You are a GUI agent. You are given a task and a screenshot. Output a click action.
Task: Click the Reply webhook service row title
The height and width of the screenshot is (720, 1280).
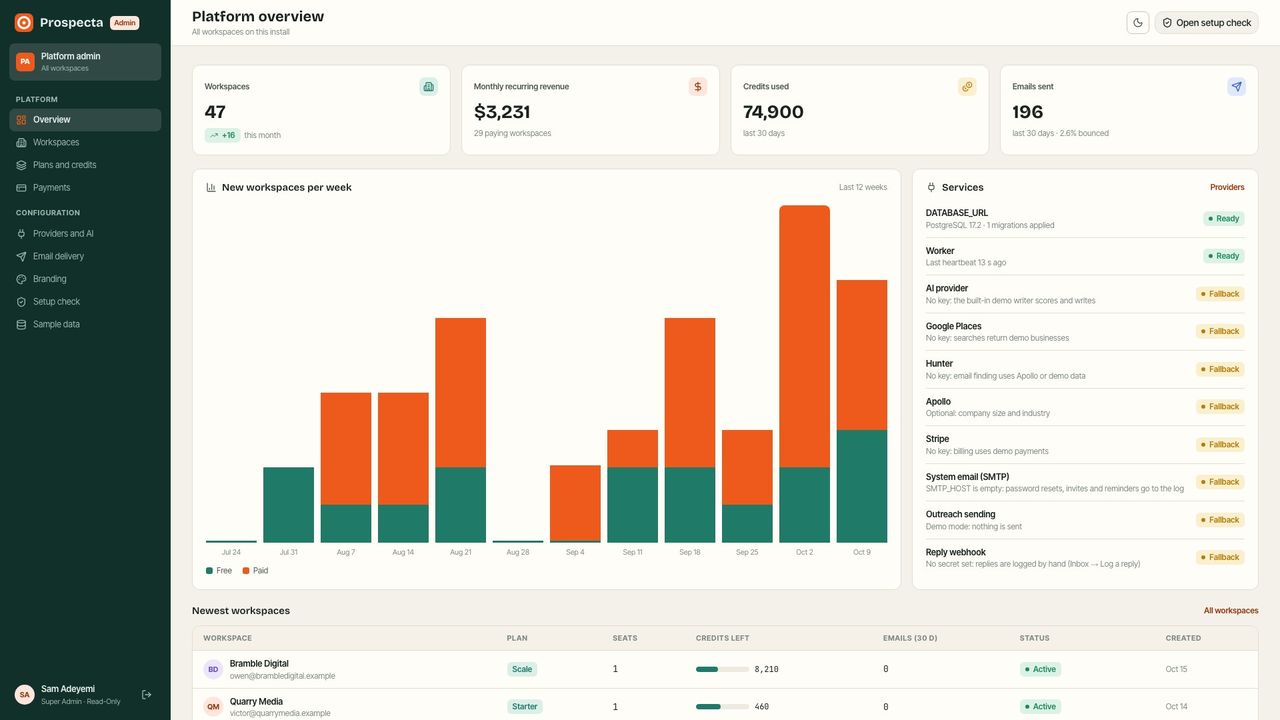pos(956,552)
